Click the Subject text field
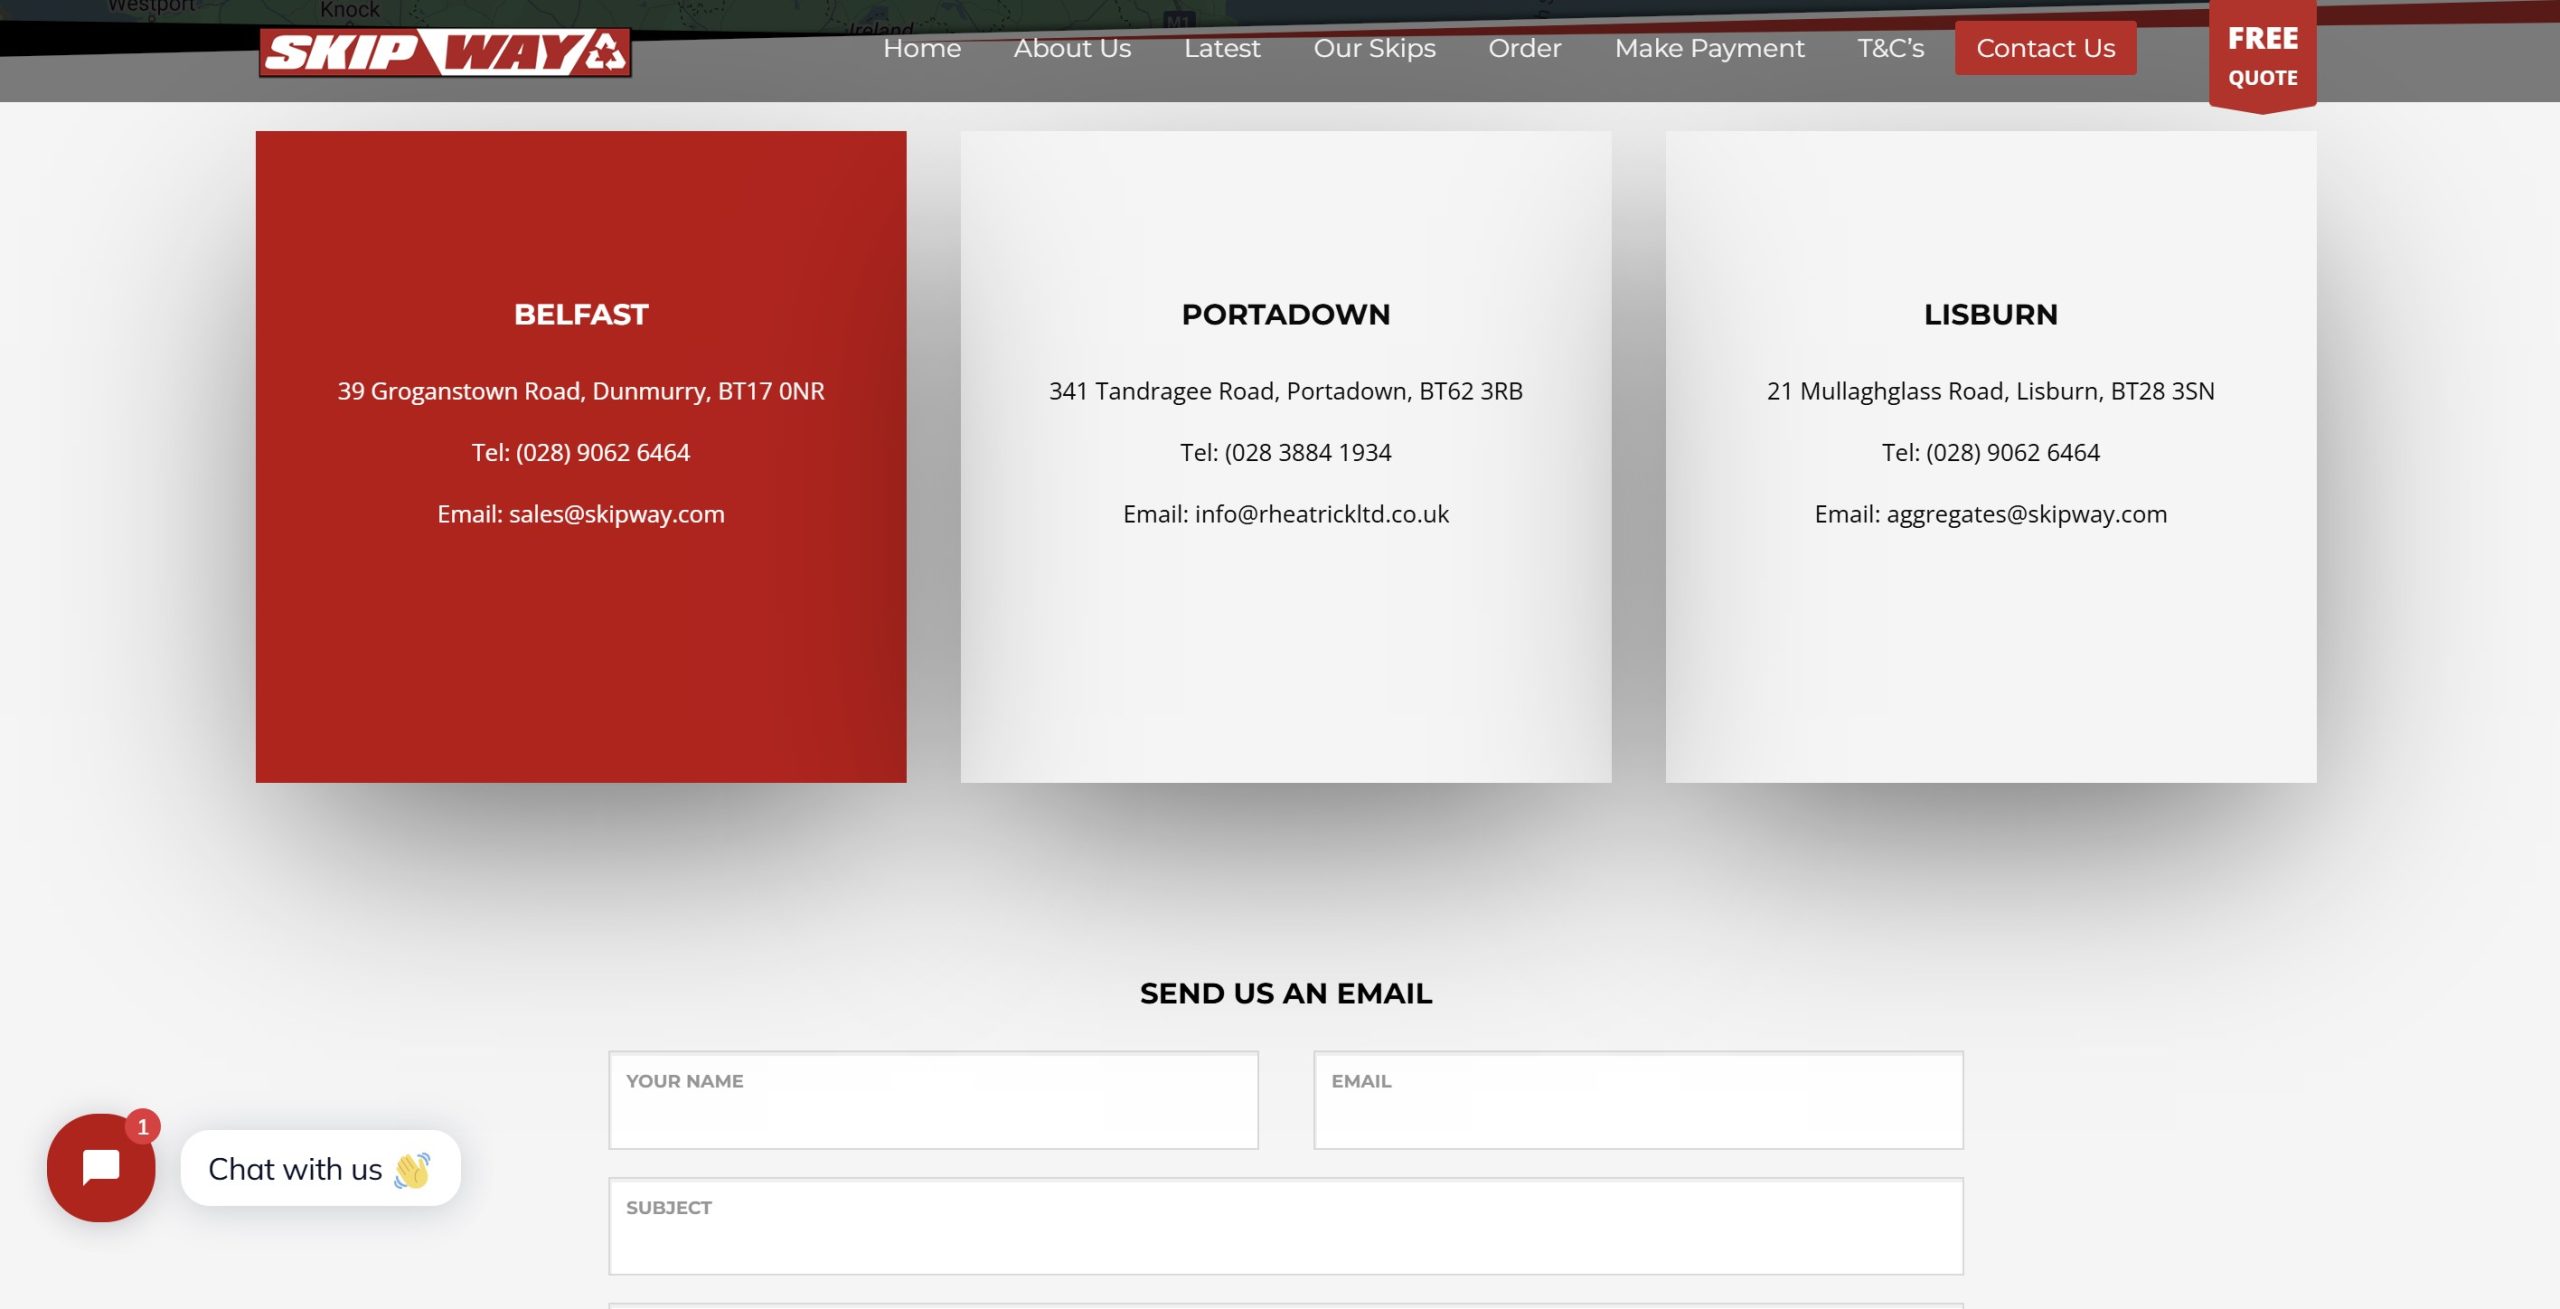Image resolution: width=2560 pixels, height=1309 pixels. (x=1285, y=1226)
